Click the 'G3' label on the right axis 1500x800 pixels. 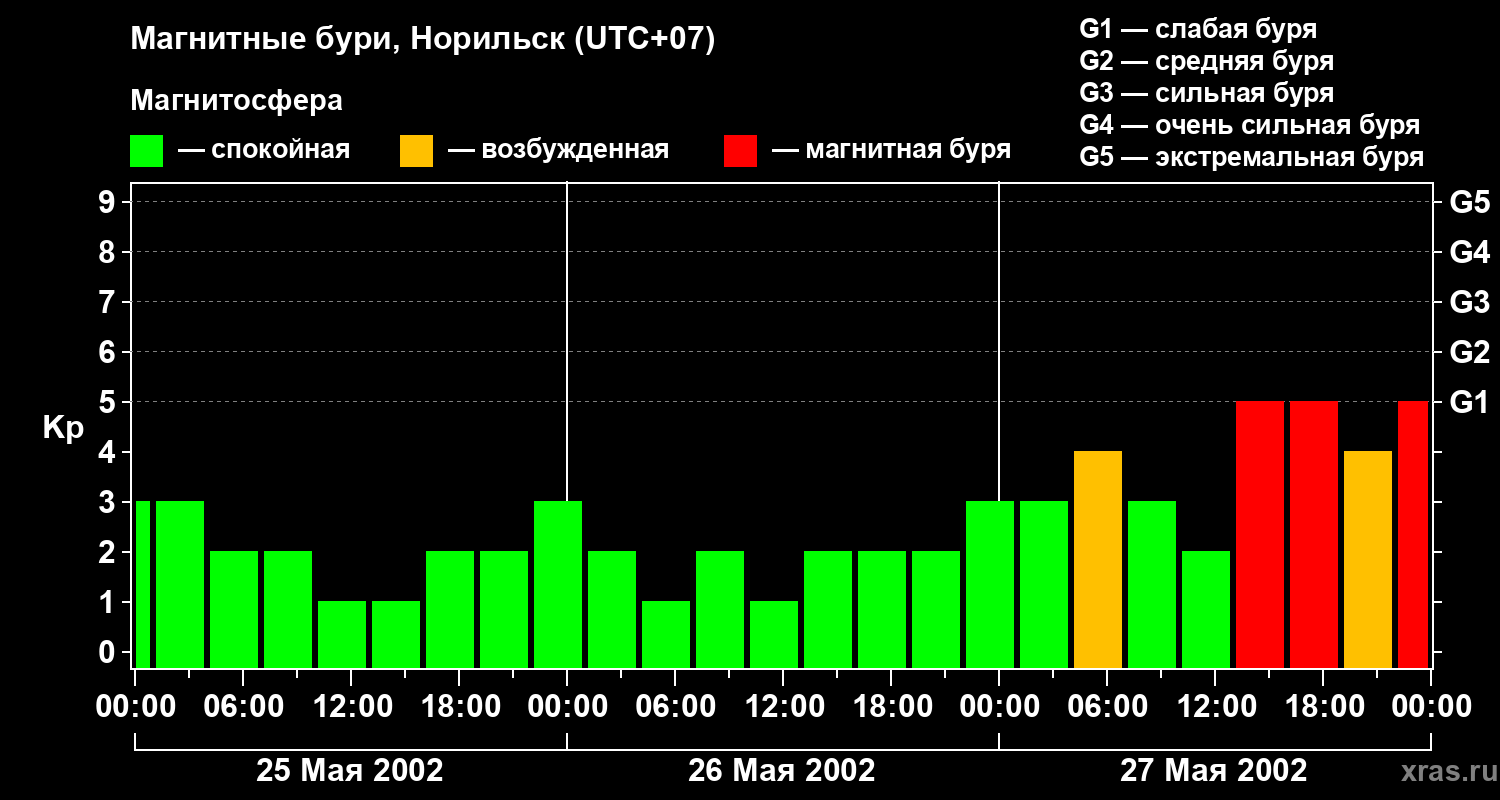[1469, 302]
